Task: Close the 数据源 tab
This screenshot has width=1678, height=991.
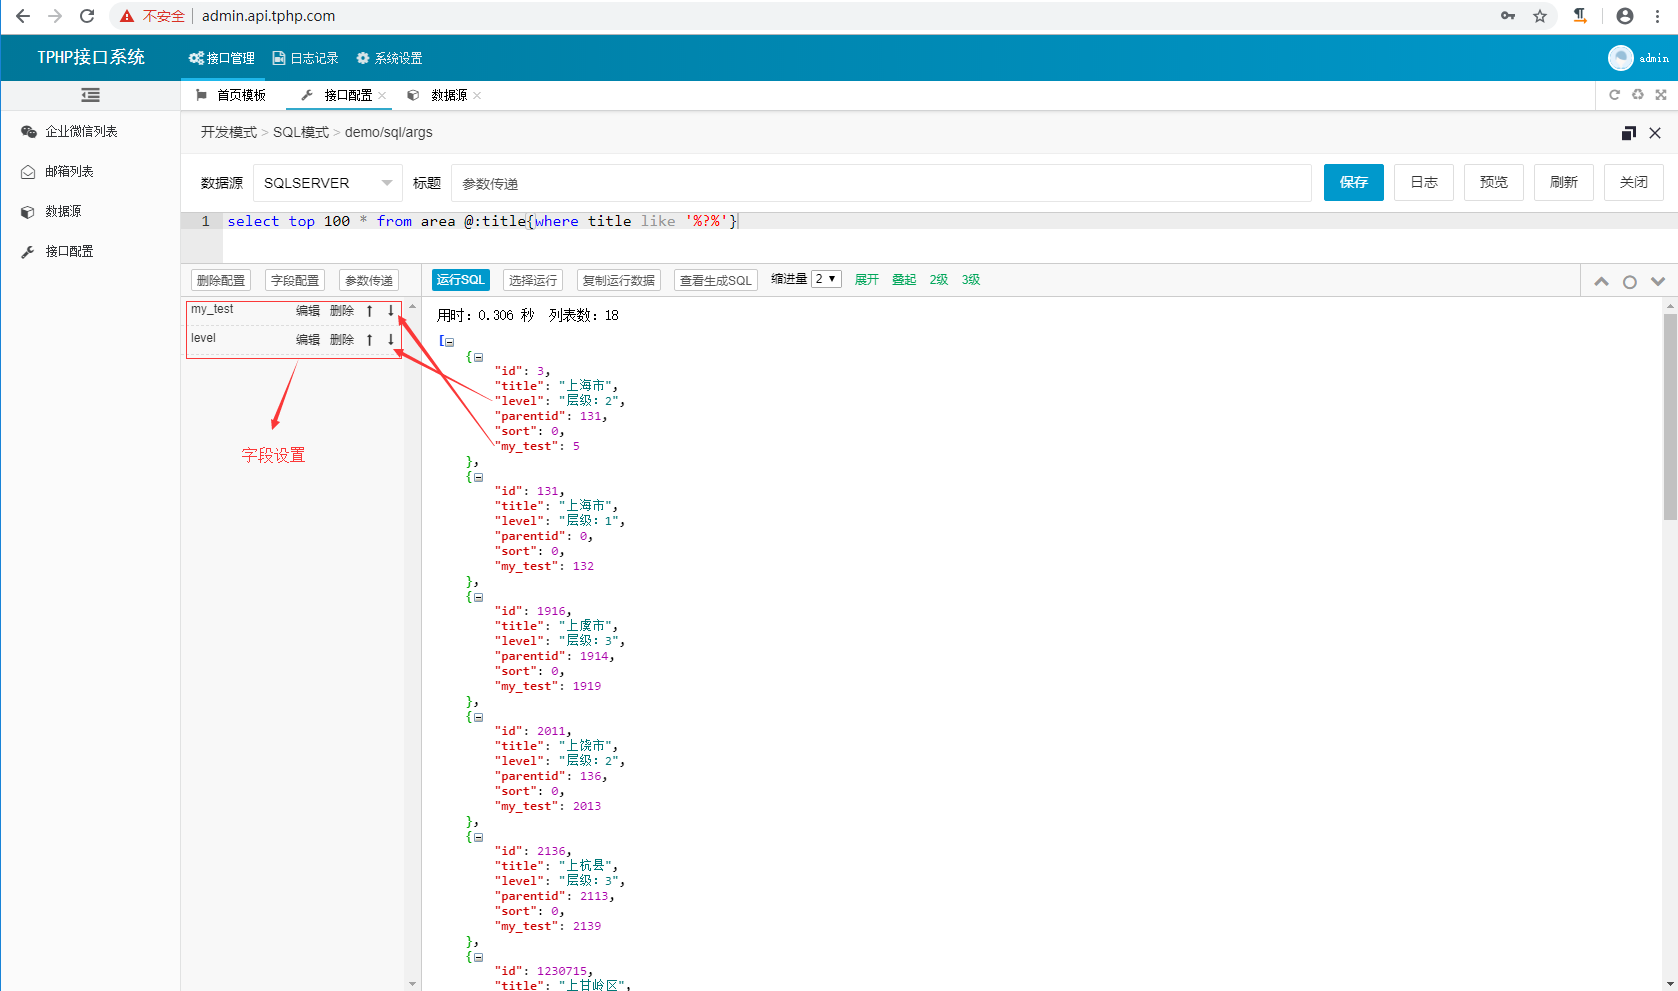Action: pyautogui.click(x=477, y=95)
